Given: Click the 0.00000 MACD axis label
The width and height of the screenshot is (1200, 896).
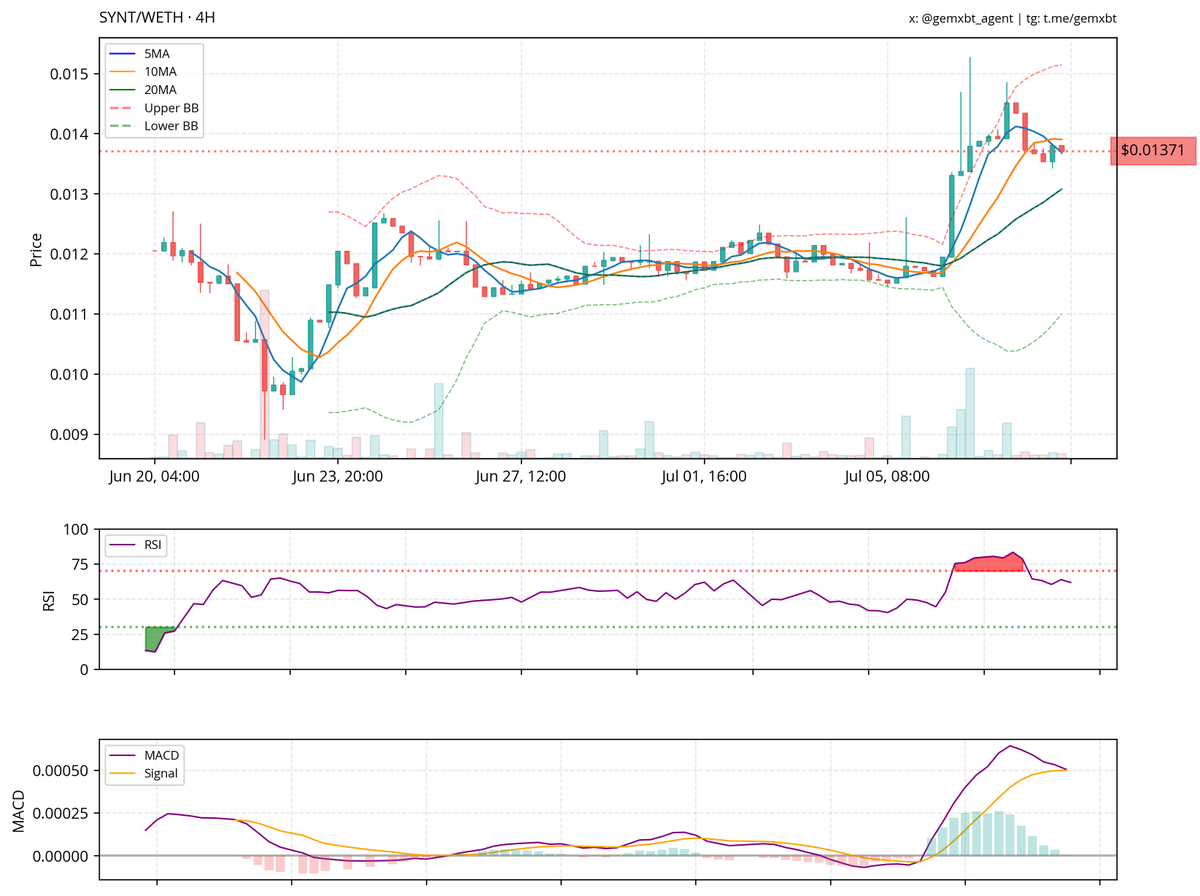Looking at the screenshot, I should pos(63,856).
